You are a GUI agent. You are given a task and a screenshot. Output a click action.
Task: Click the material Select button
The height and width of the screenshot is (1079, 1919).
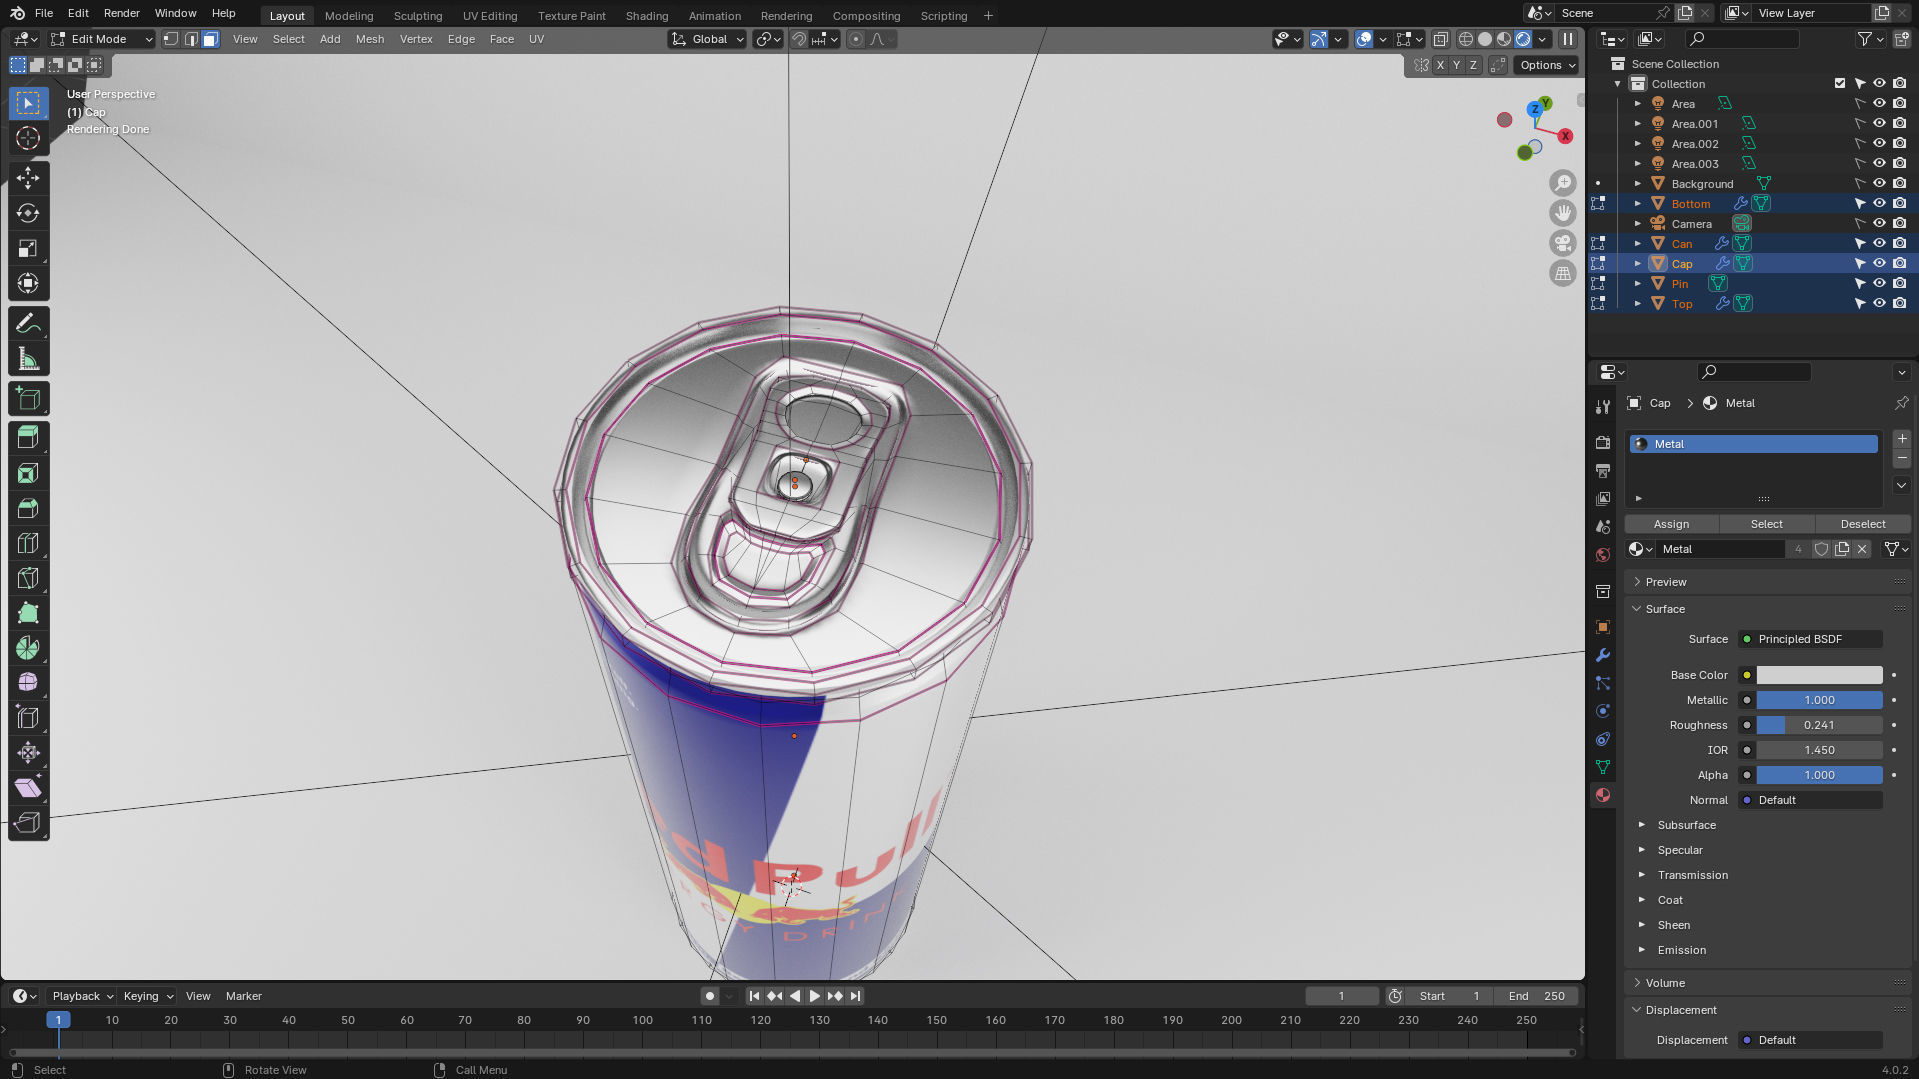click(1766, 524)
